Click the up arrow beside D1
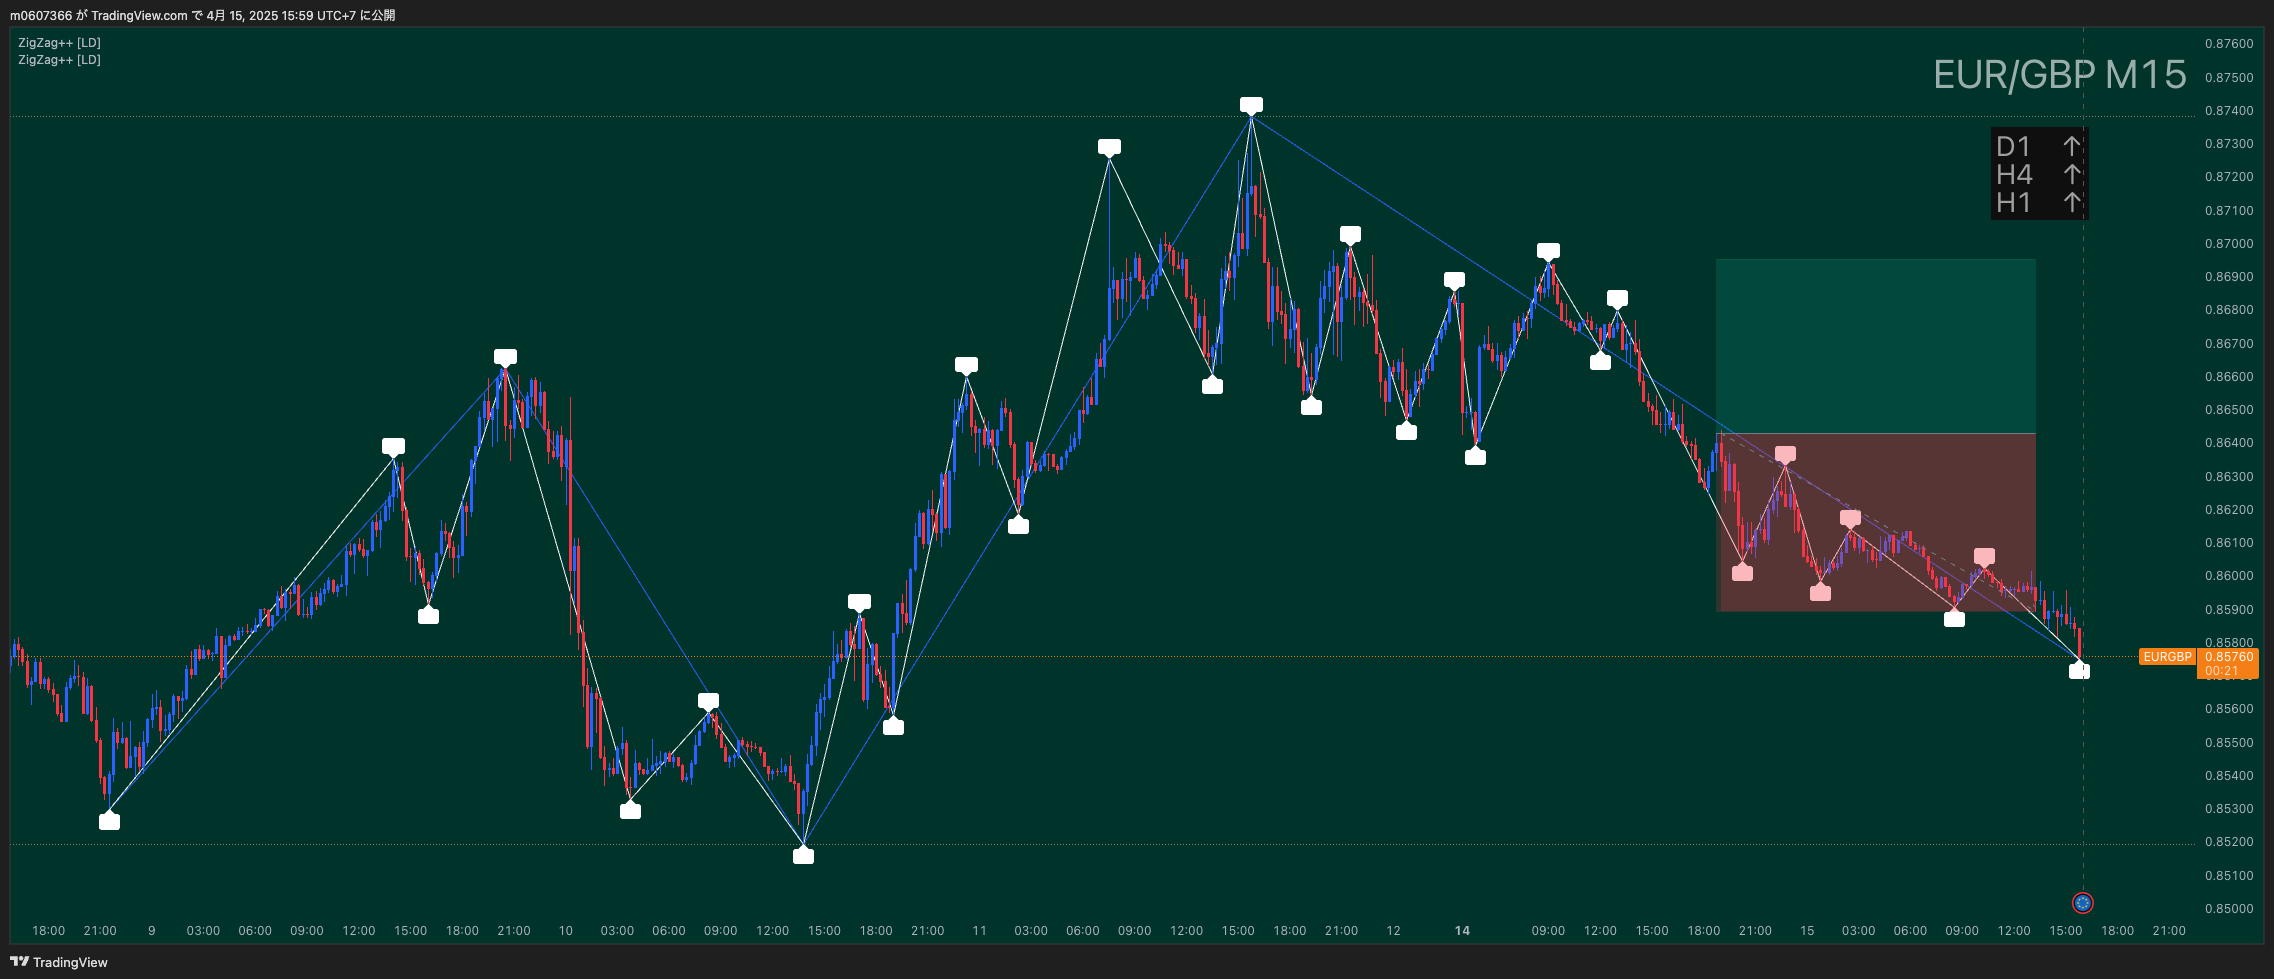 tap(2071, 146)
